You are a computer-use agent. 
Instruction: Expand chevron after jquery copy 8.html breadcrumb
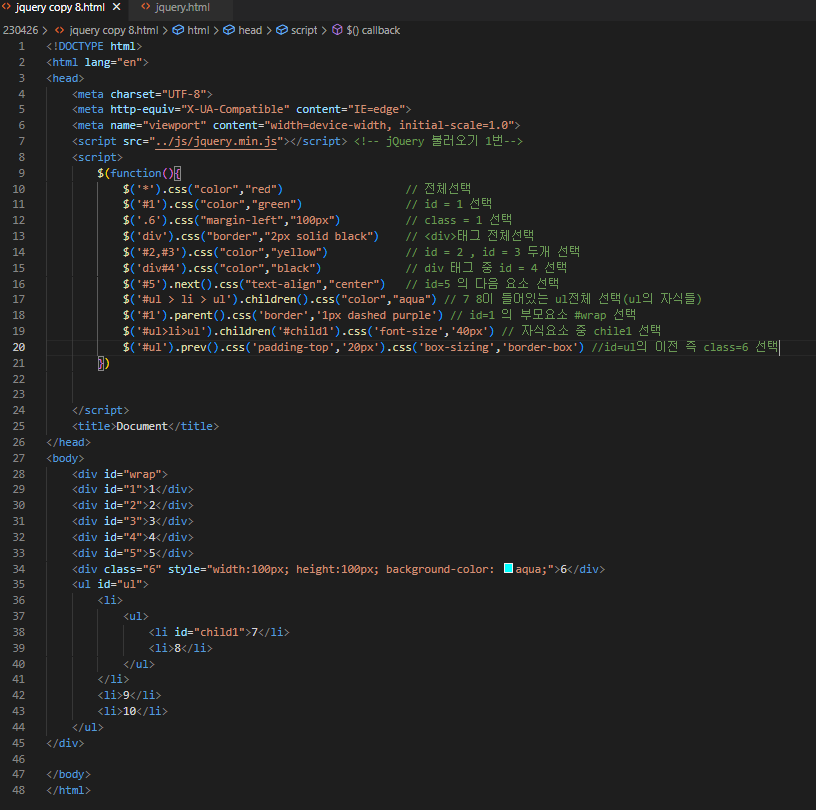pyautogui.click(x=165, y=30)
